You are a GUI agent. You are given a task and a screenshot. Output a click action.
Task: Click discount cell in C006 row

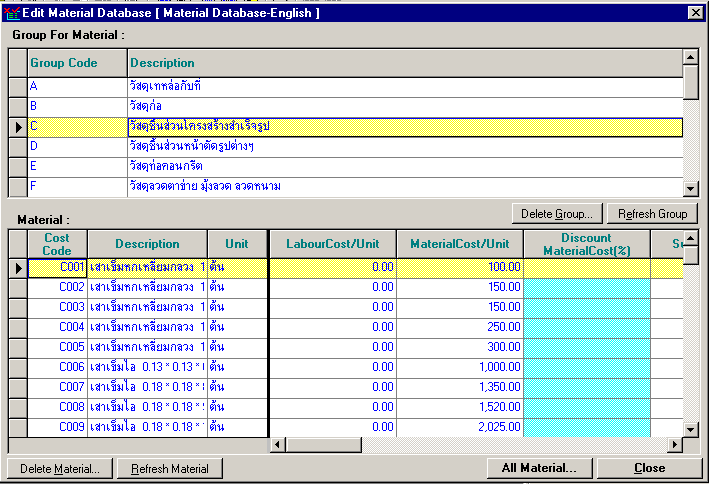coord(587,367)
